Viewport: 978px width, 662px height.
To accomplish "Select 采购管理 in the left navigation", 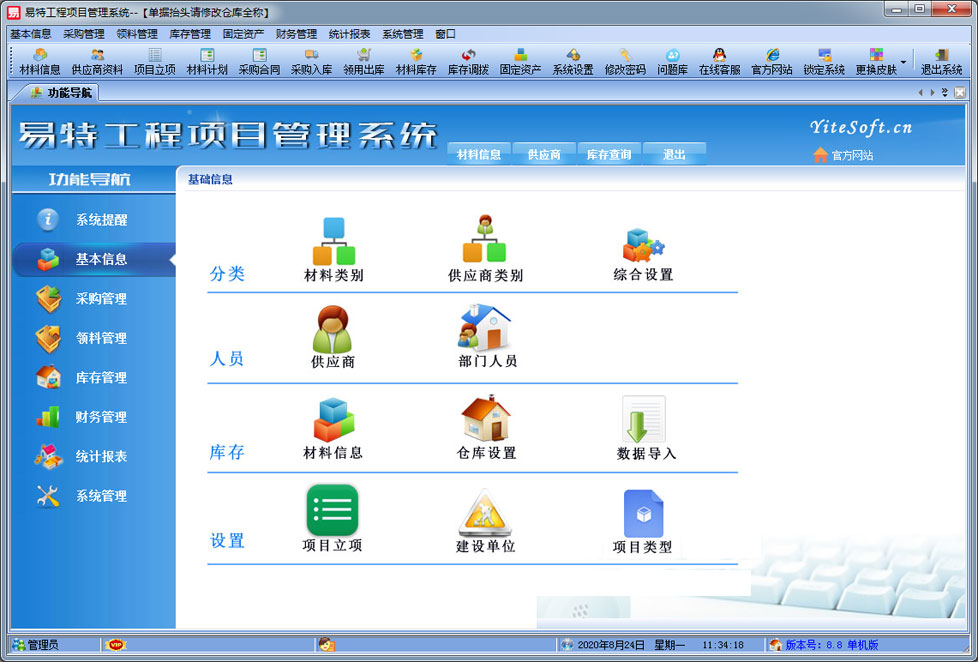I will (x=101, y=299).
